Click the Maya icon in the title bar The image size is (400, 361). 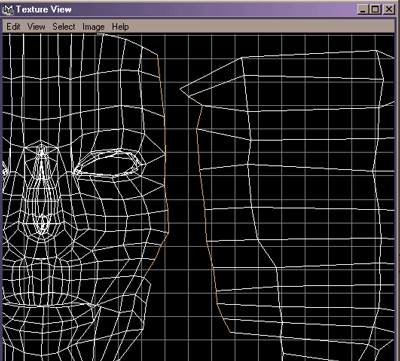point(8,9)
